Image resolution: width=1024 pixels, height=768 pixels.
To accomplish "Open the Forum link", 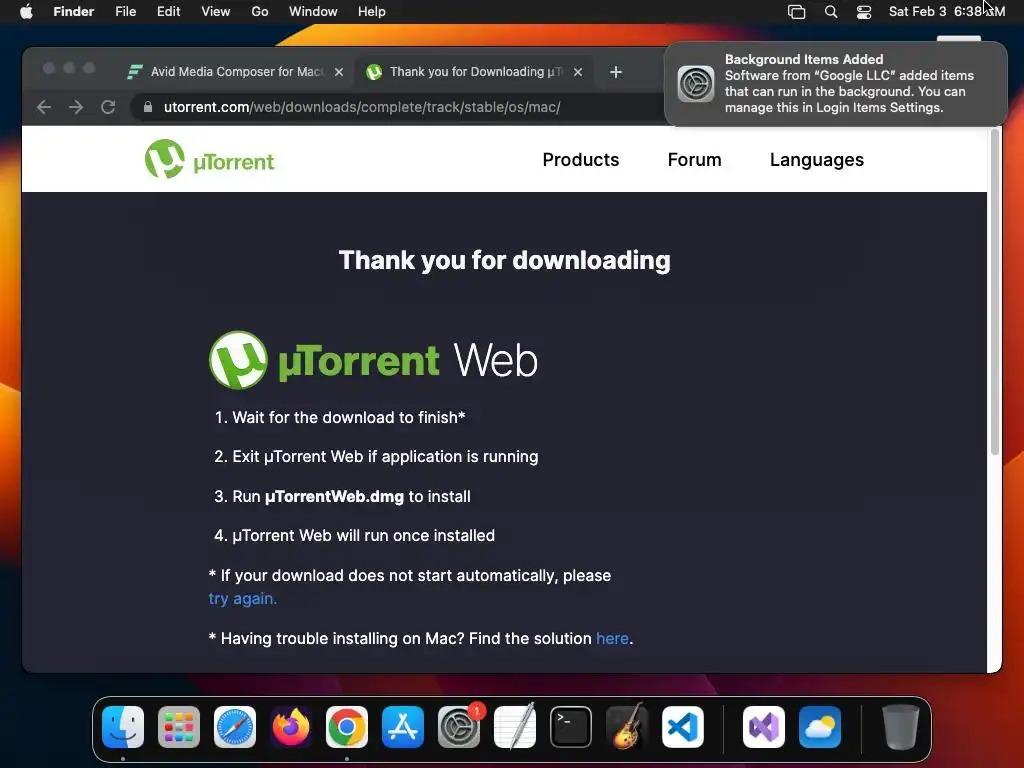I will tap(694, 160).
